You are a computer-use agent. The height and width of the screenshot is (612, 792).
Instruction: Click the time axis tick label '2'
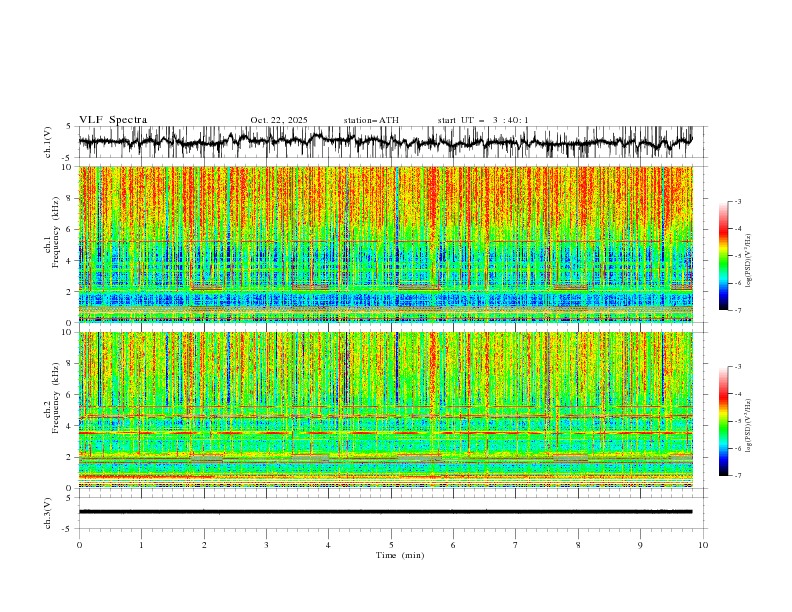point(204,545)
